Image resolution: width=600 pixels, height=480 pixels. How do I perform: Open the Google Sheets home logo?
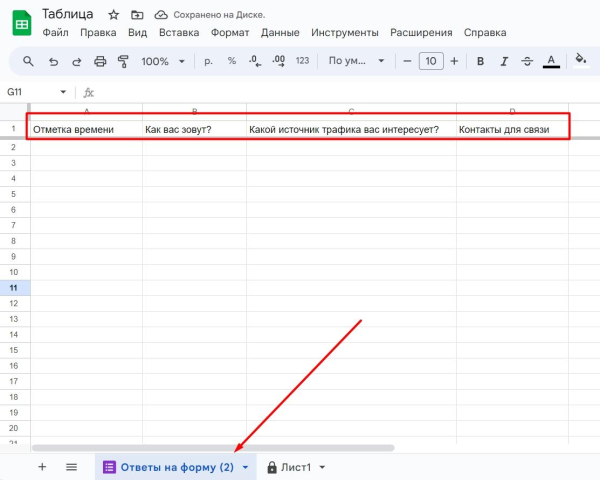point(21,23)
